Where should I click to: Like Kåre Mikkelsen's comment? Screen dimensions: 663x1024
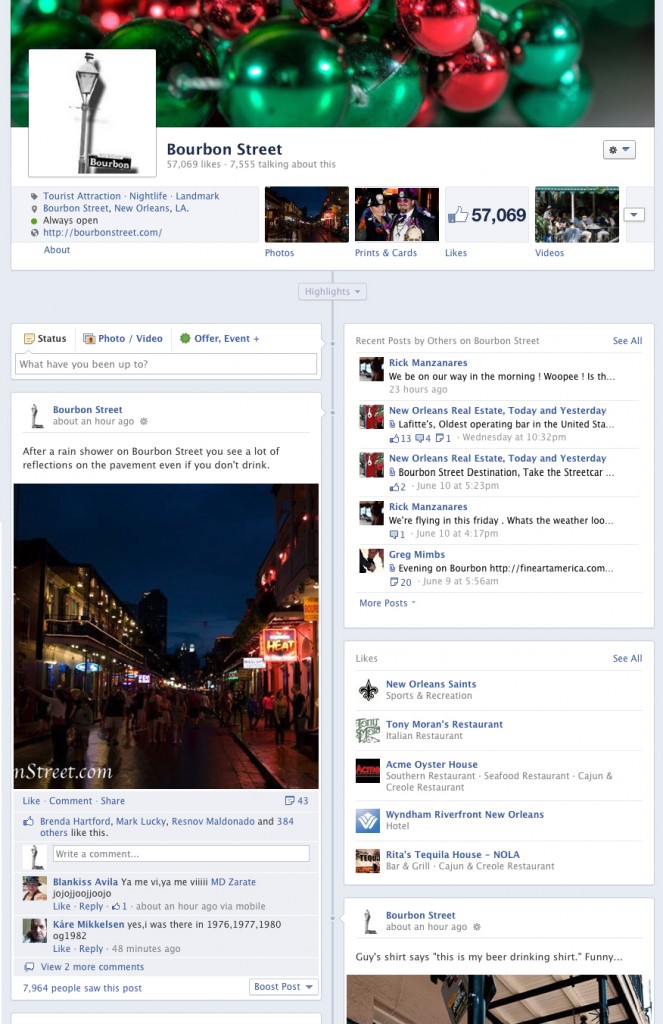point(61,948)
